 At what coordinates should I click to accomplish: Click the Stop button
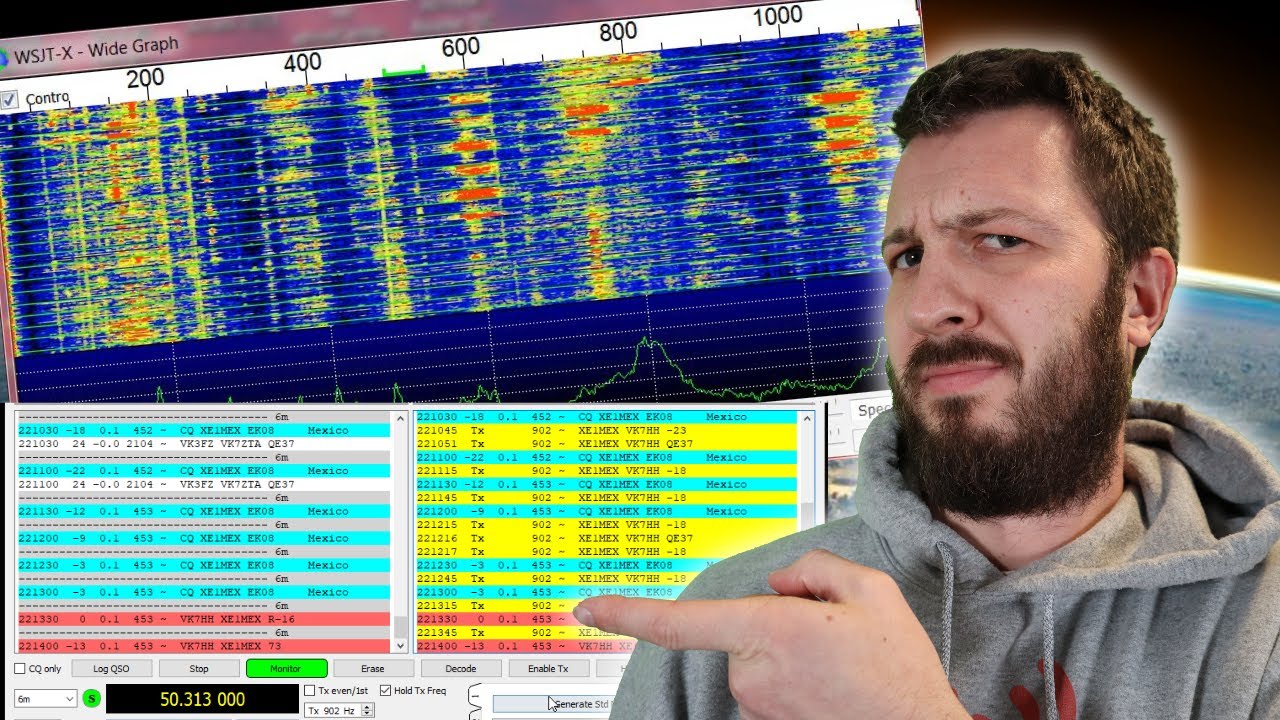coord(199,669)
